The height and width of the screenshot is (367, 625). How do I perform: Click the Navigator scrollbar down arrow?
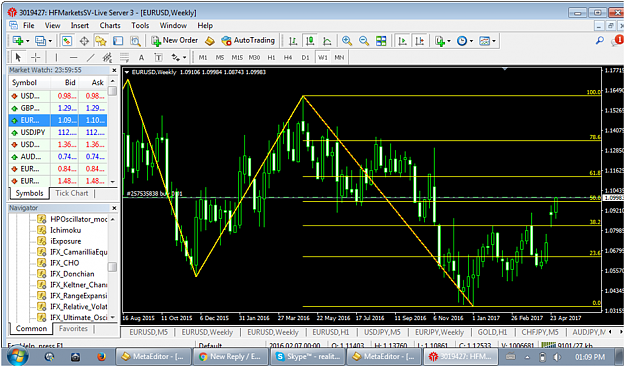tap(113, 318)
